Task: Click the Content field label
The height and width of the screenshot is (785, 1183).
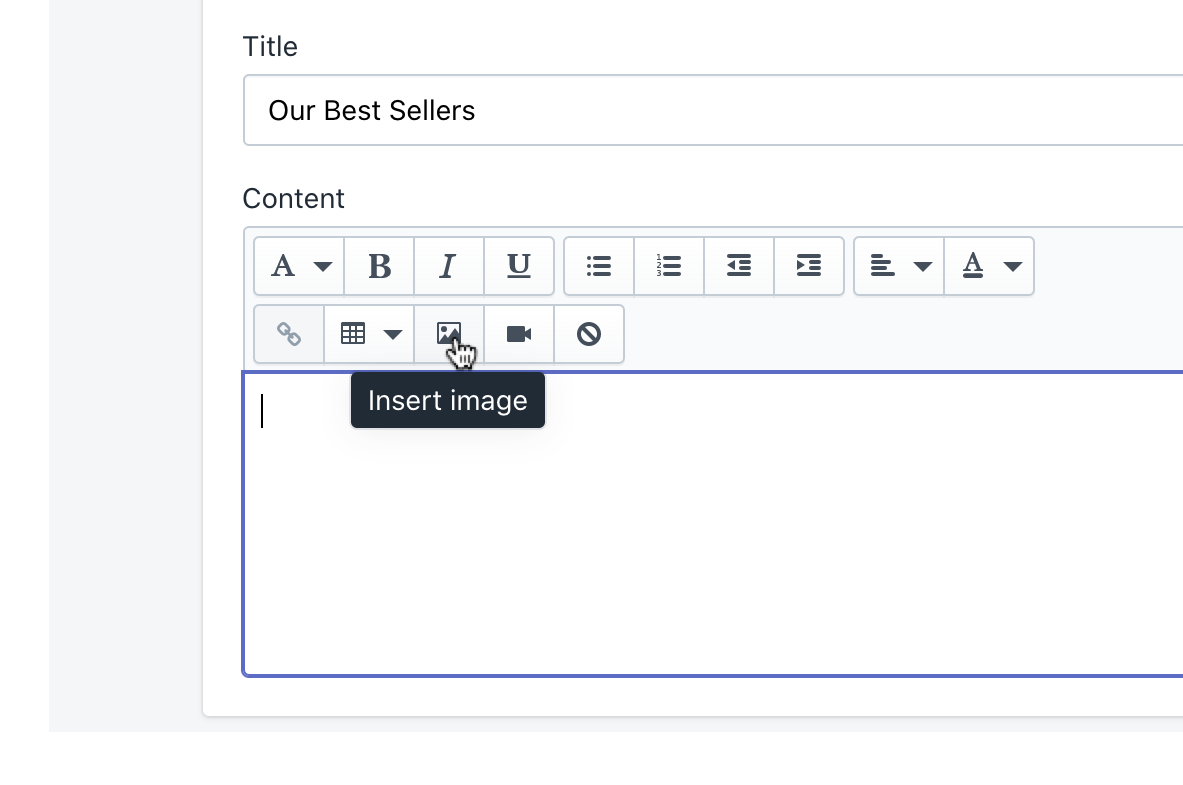Action: pyautogui.click(x=293, y=199)
